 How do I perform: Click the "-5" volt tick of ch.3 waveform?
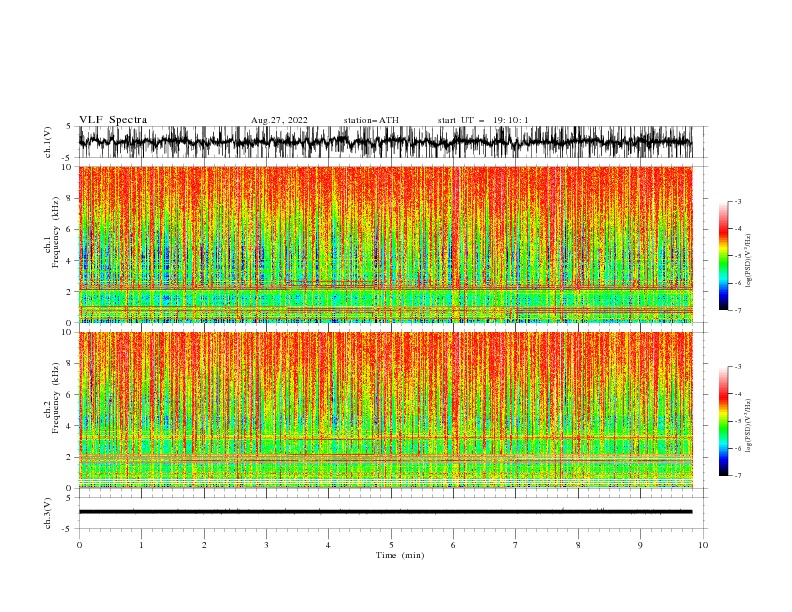pos(67,529)
